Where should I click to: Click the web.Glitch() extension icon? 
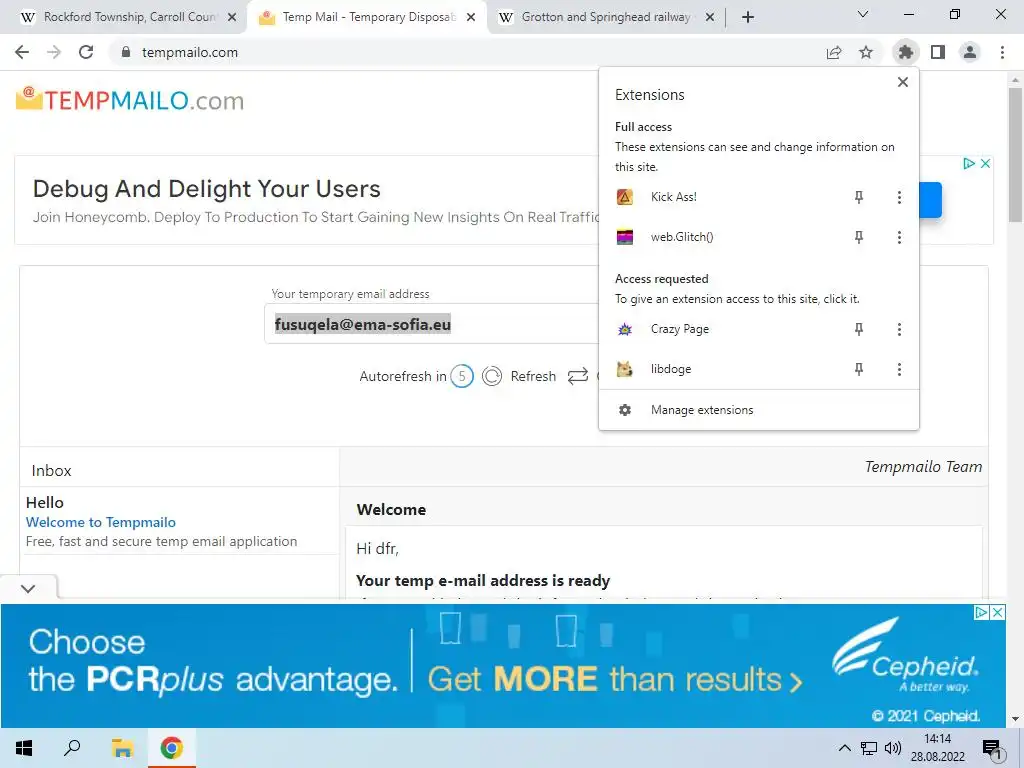625,237
